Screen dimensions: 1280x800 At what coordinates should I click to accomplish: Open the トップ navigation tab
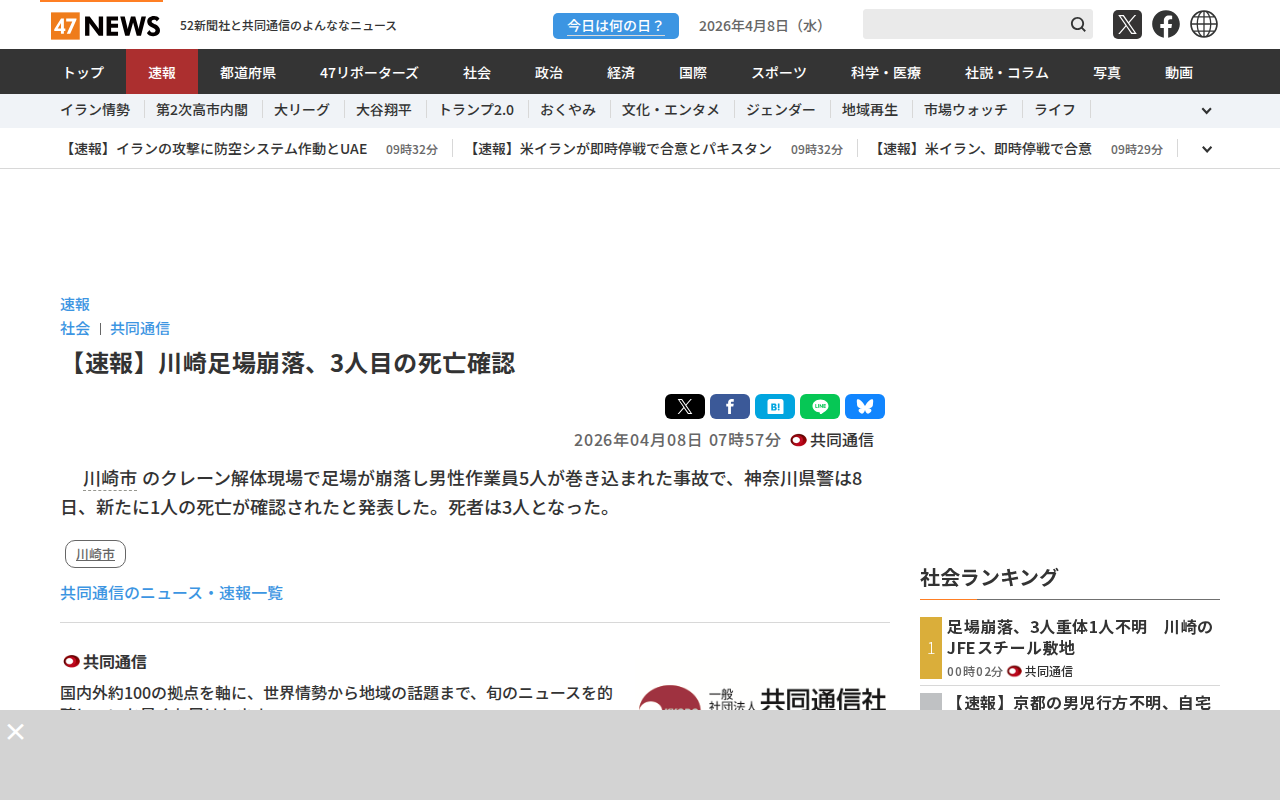tap(83, 72)
